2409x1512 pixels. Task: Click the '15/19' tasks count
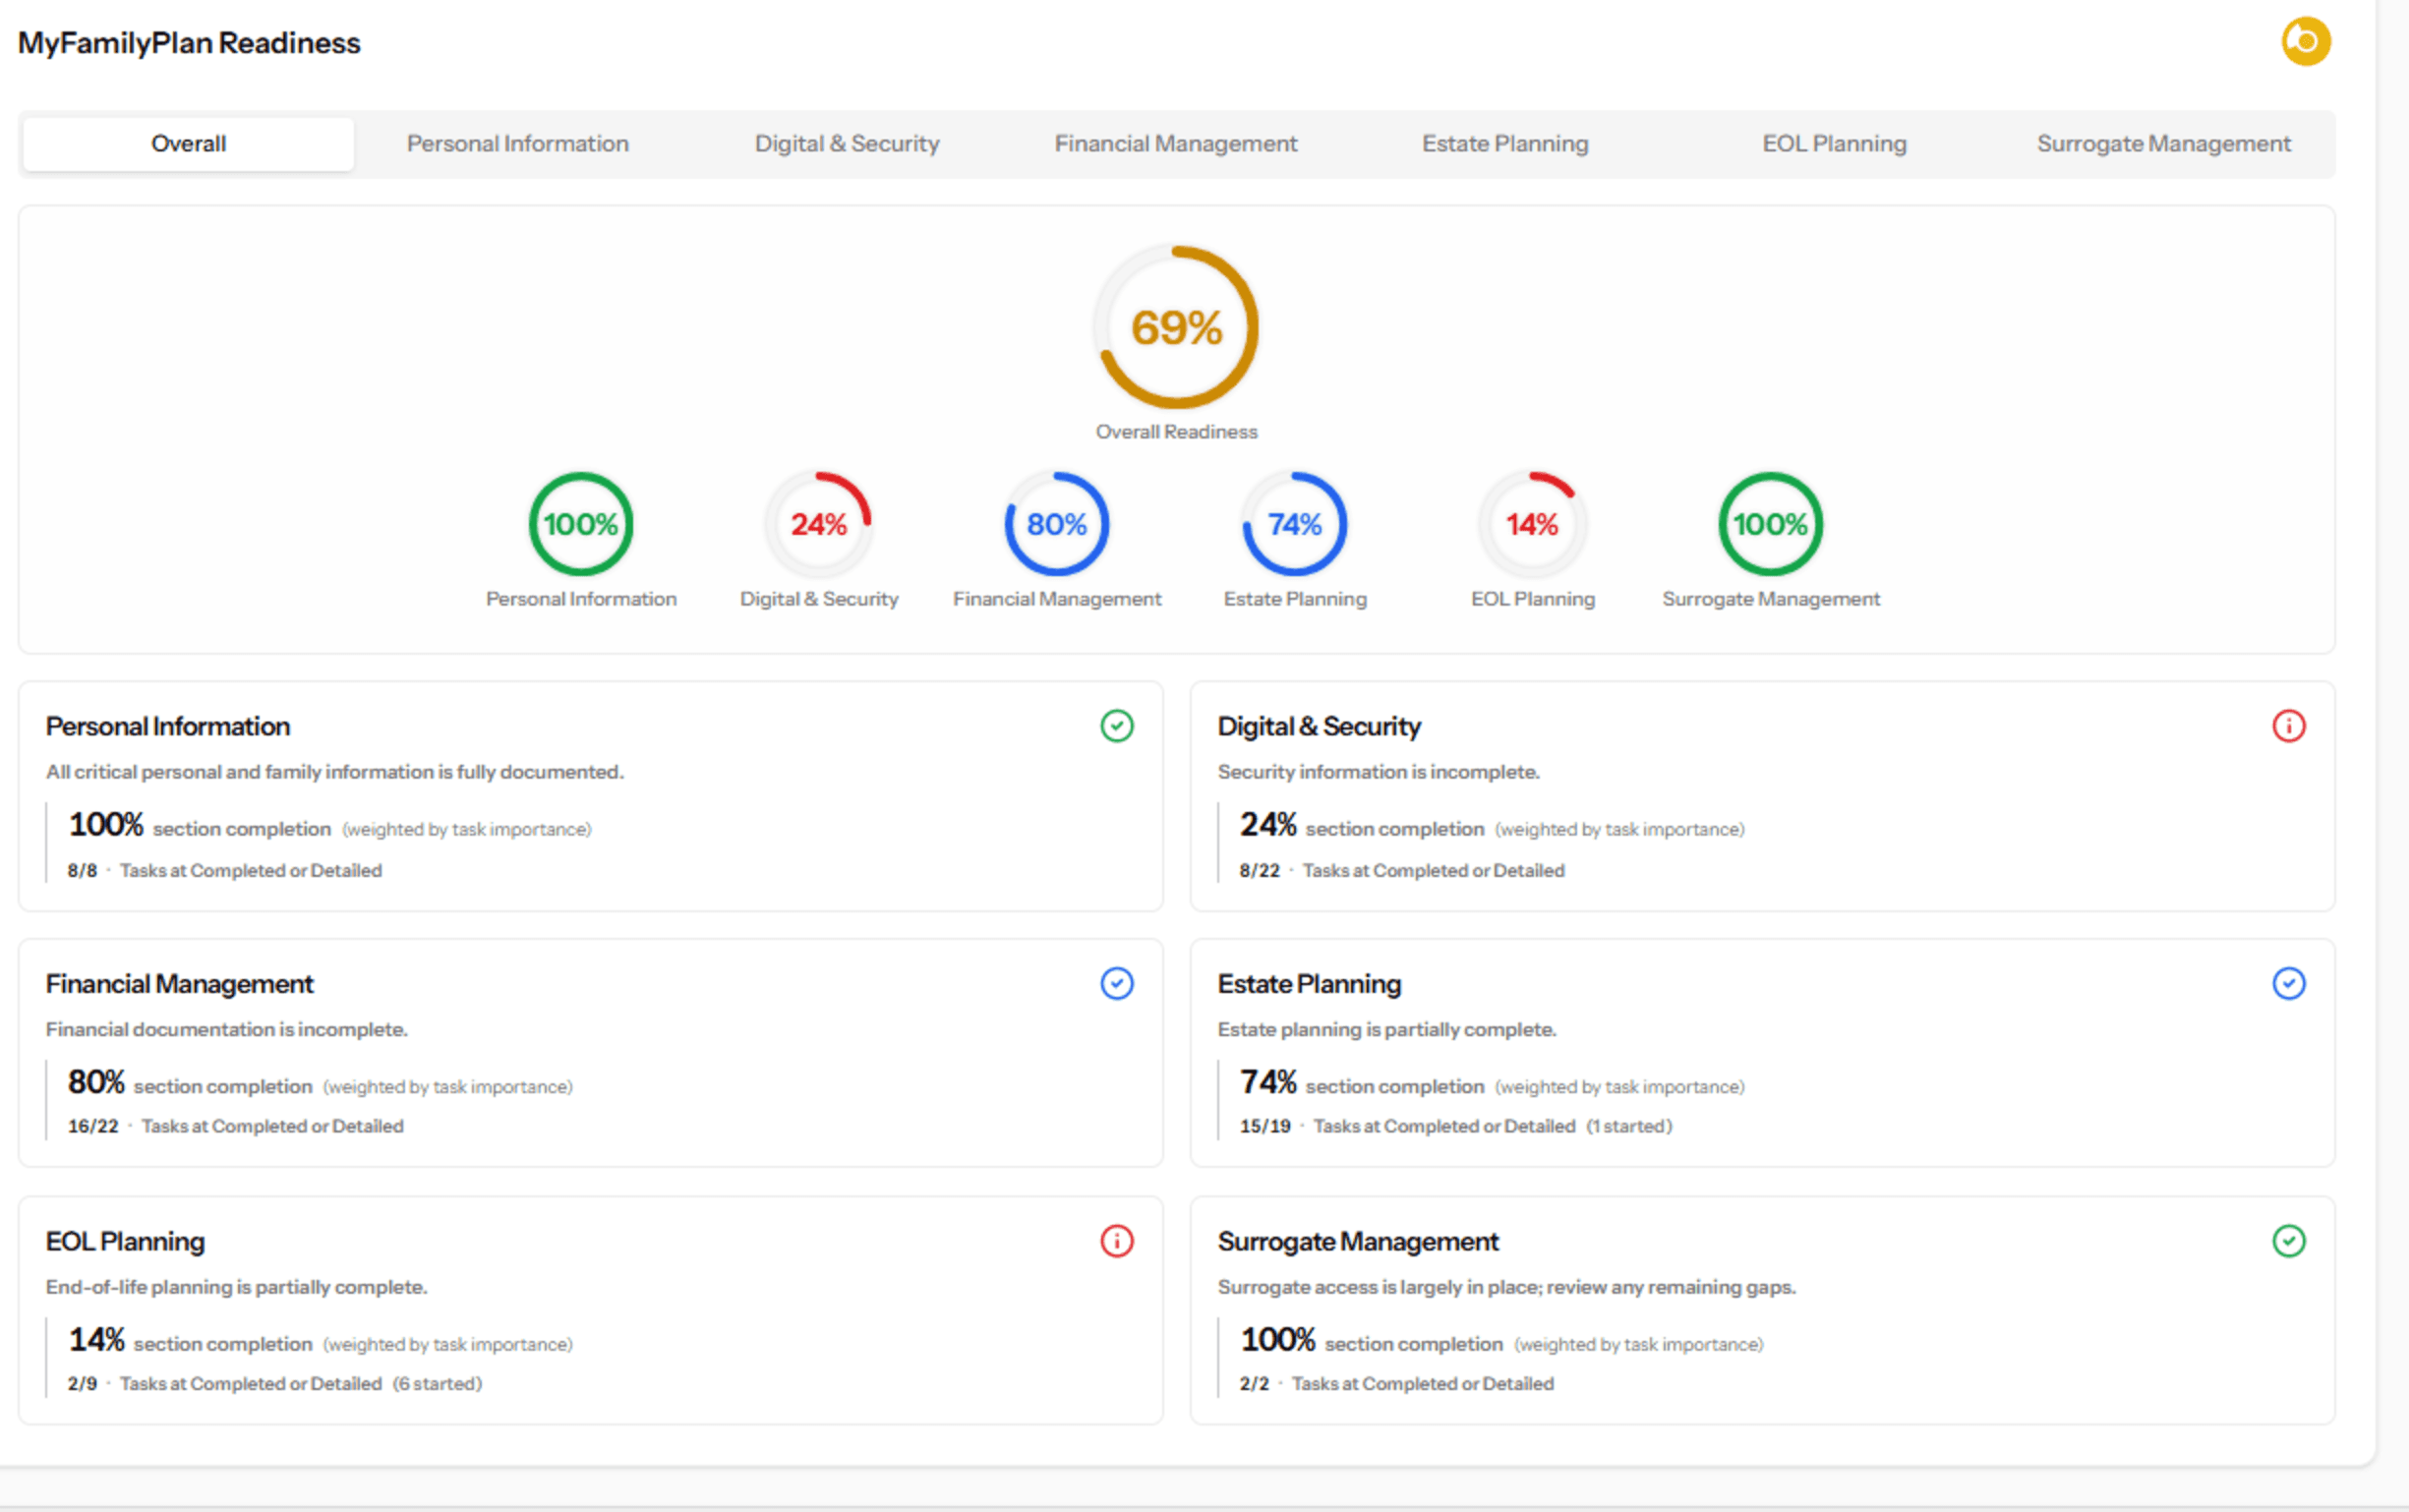coord(1265,1127)
